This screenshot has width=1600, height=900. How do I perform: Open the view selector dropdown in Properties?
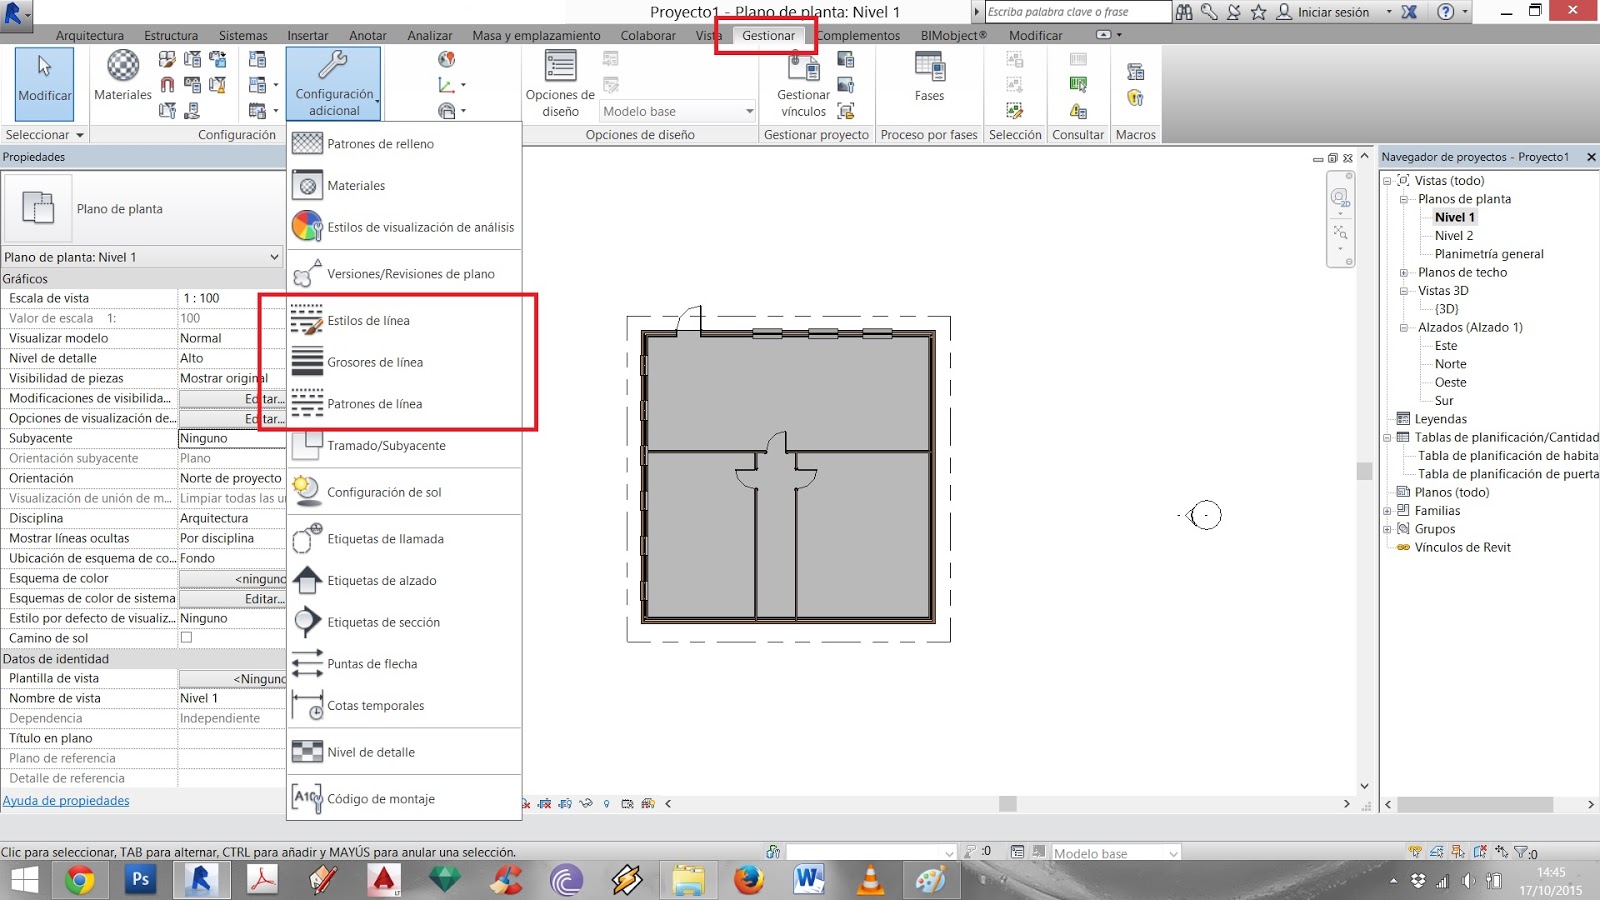point(277,257)
